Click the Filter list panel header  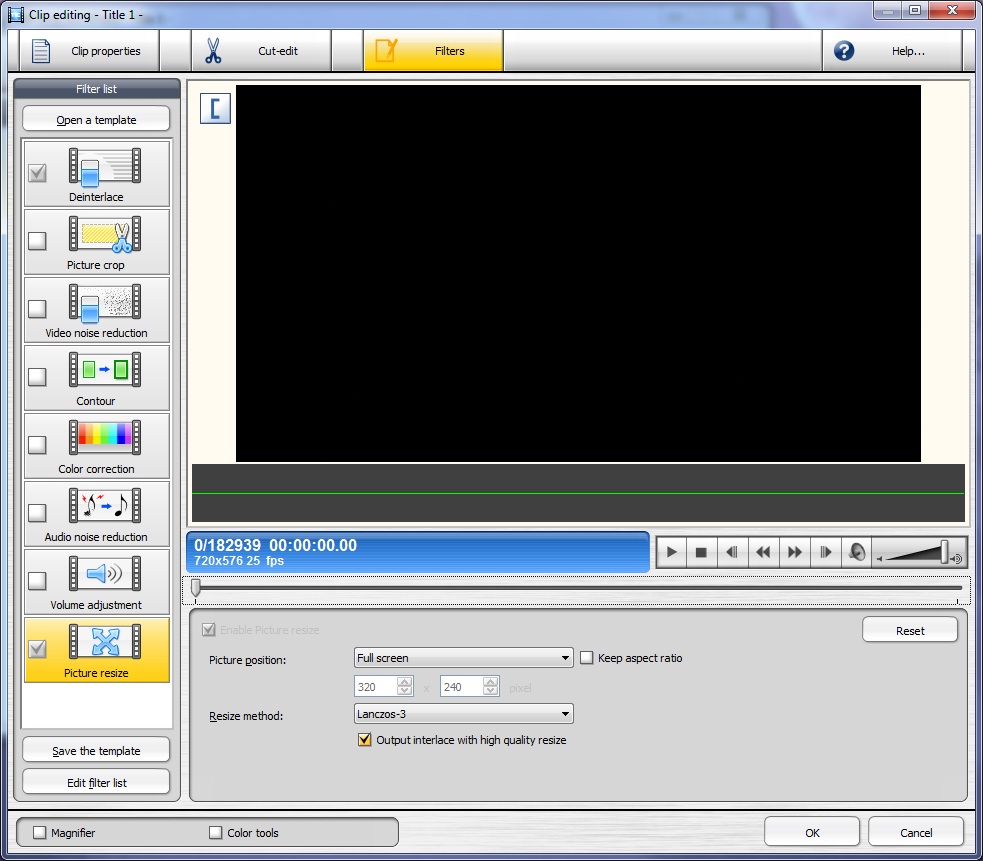[97, 88]
